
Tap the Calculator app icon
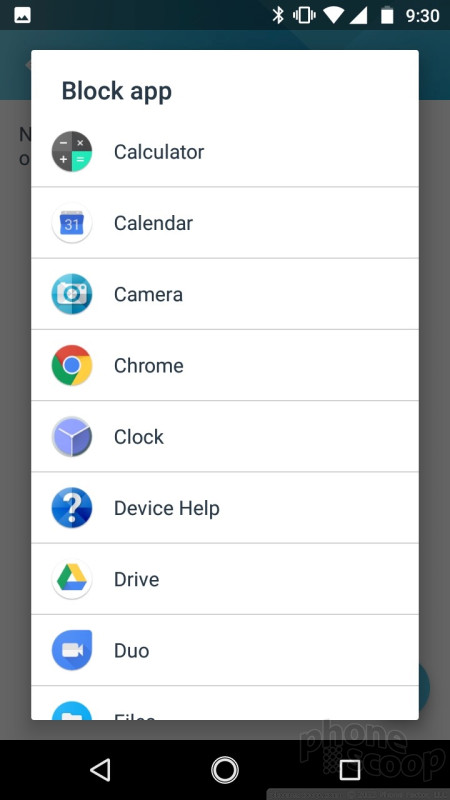[x=72, y=152]
